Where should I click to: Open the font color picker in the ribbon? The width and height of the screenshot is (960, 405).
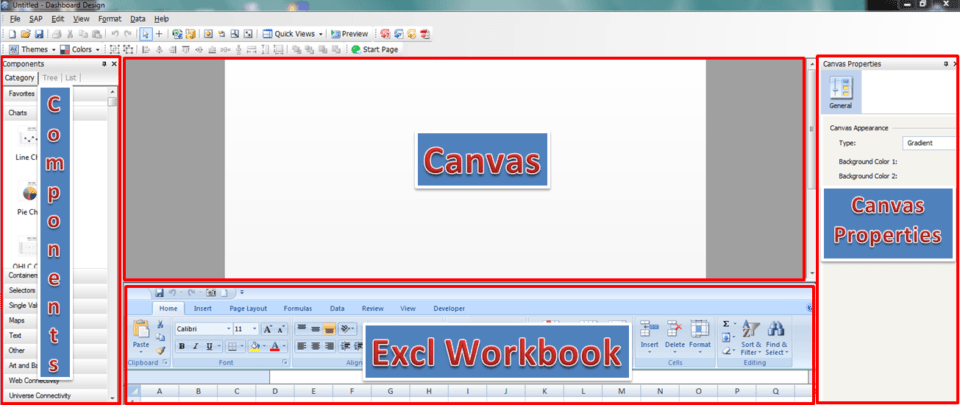pyautogui.click(x=274, y=346)
